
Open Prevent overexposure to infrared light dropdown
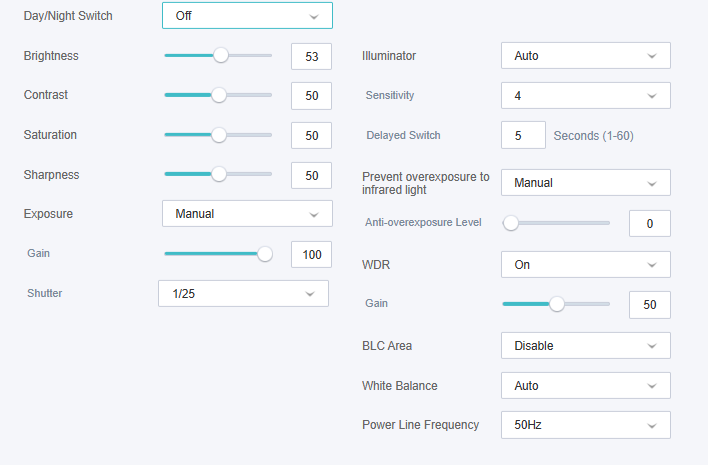[585, 183]
